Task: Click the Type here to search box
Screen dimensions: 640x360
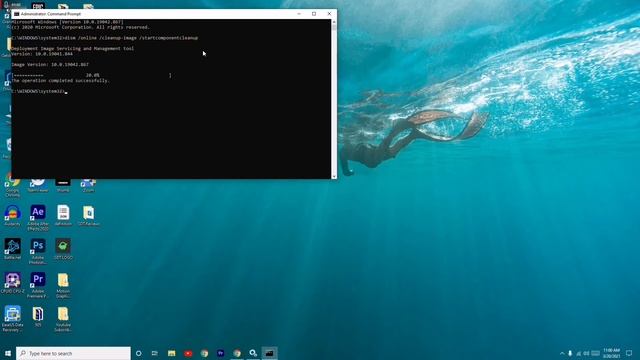Action: click(73, 353)
